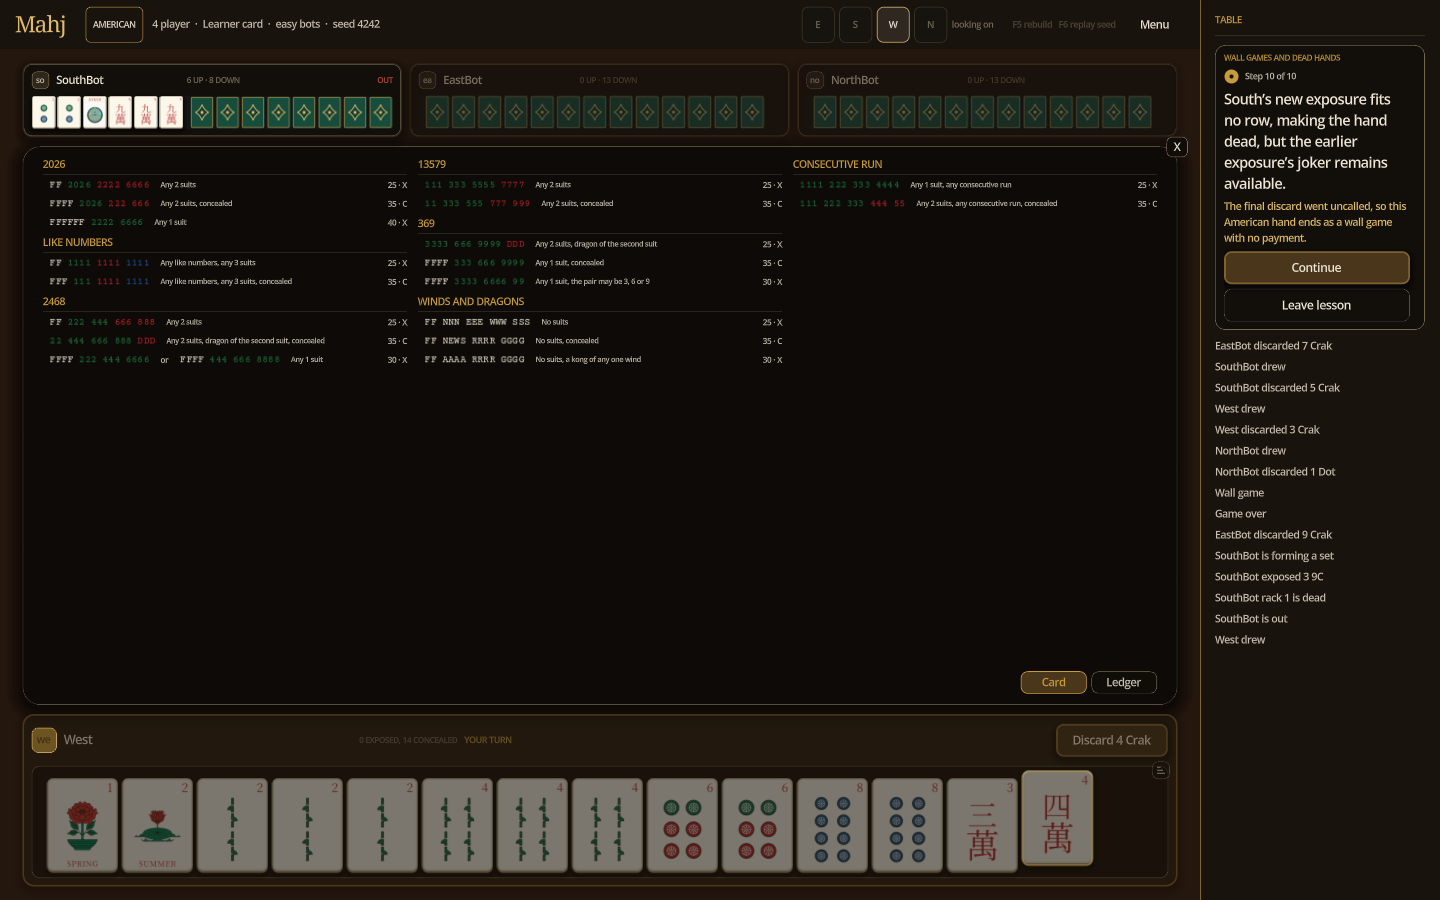Select the '1111 222 333 4444' consecutive run hand

coord(978,185)
